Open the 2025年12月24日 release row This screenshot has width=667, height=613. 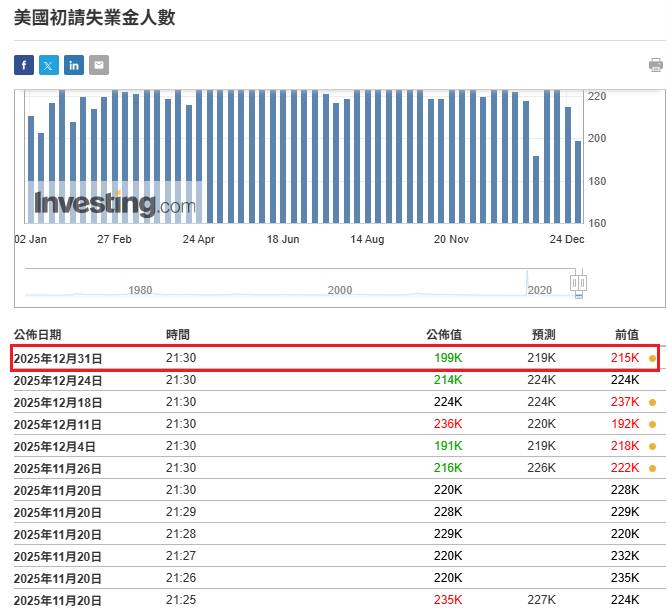(57, 380)
